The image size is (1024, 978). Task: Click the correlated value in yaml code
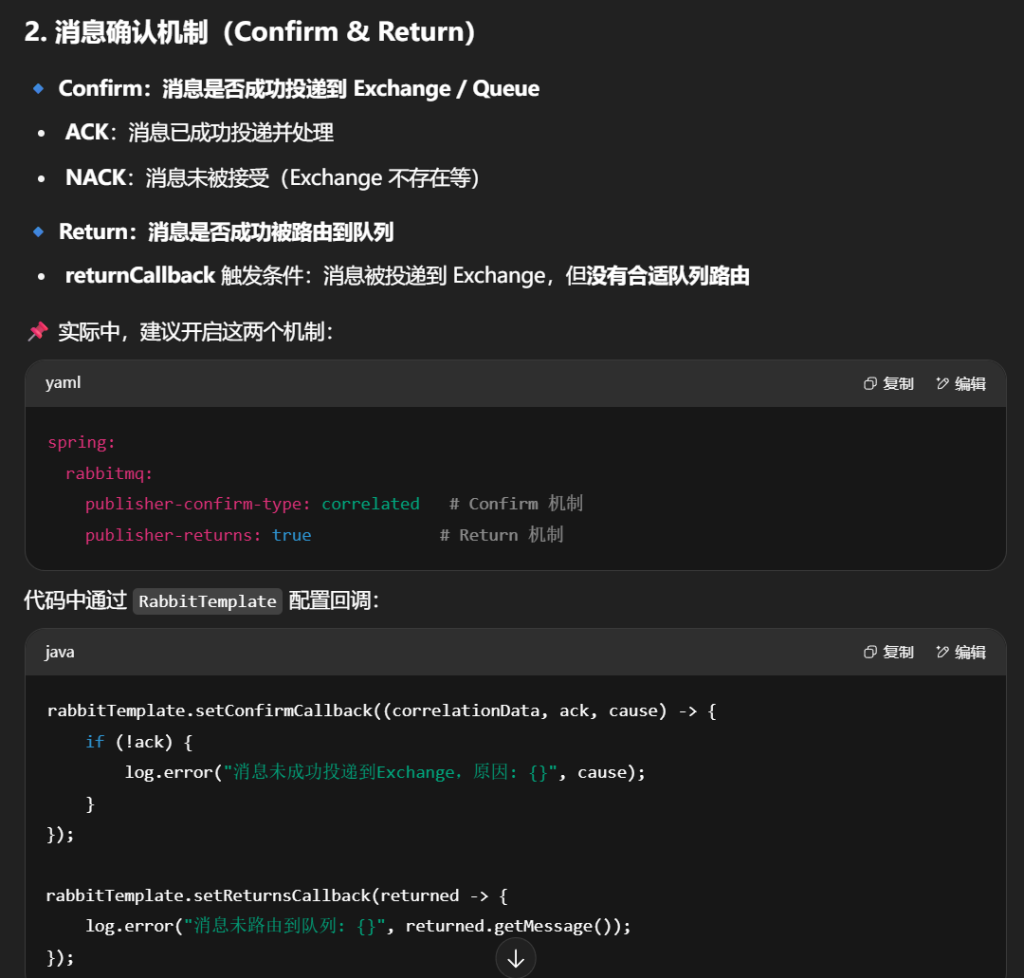tap(370, 504)
